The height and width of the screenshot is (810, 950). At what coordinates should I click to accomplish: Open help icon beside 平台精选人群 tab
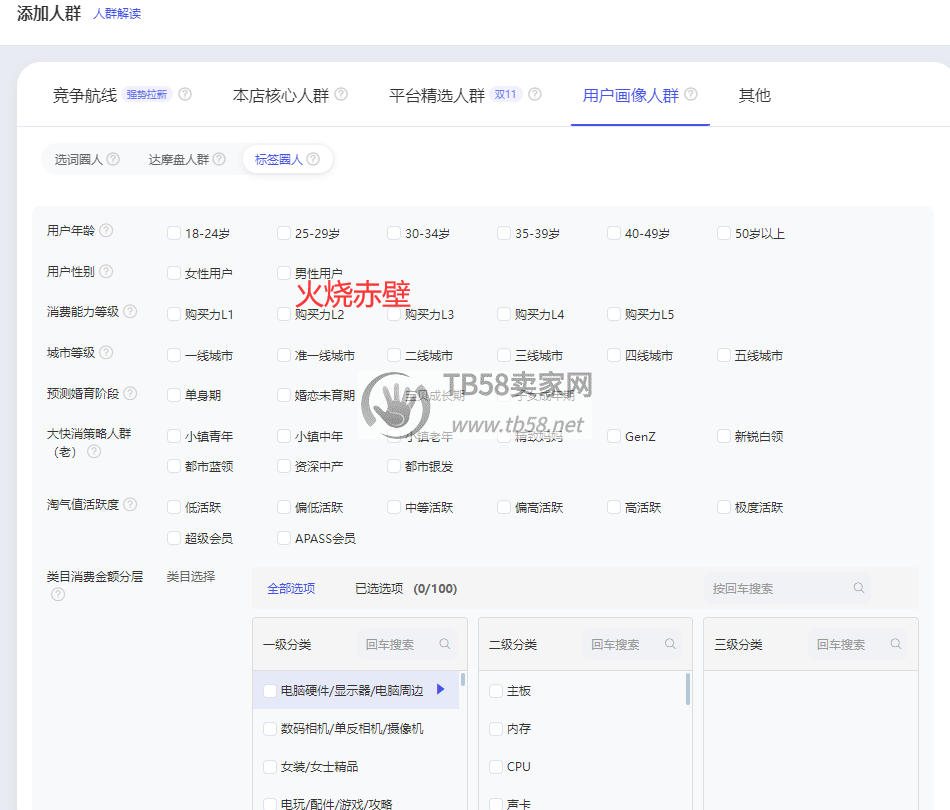(x=534, y=95)
